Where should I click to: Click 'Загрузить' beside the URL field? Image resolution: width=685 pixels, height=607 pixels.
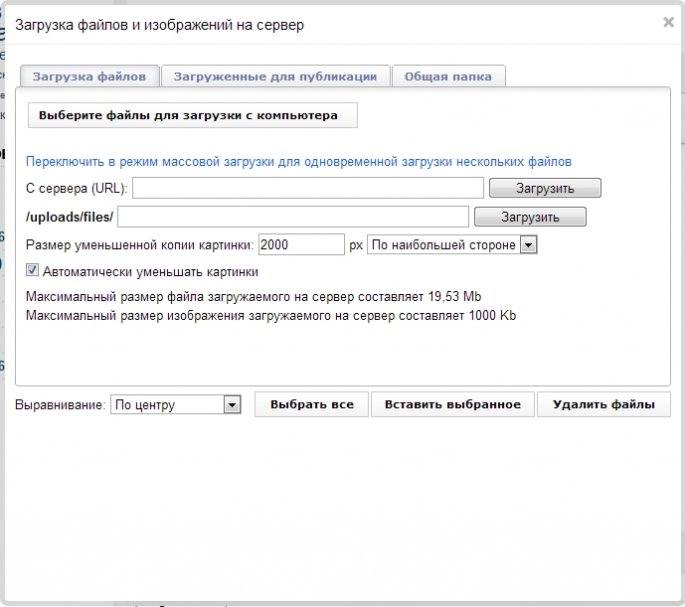[x=545, y=188]
